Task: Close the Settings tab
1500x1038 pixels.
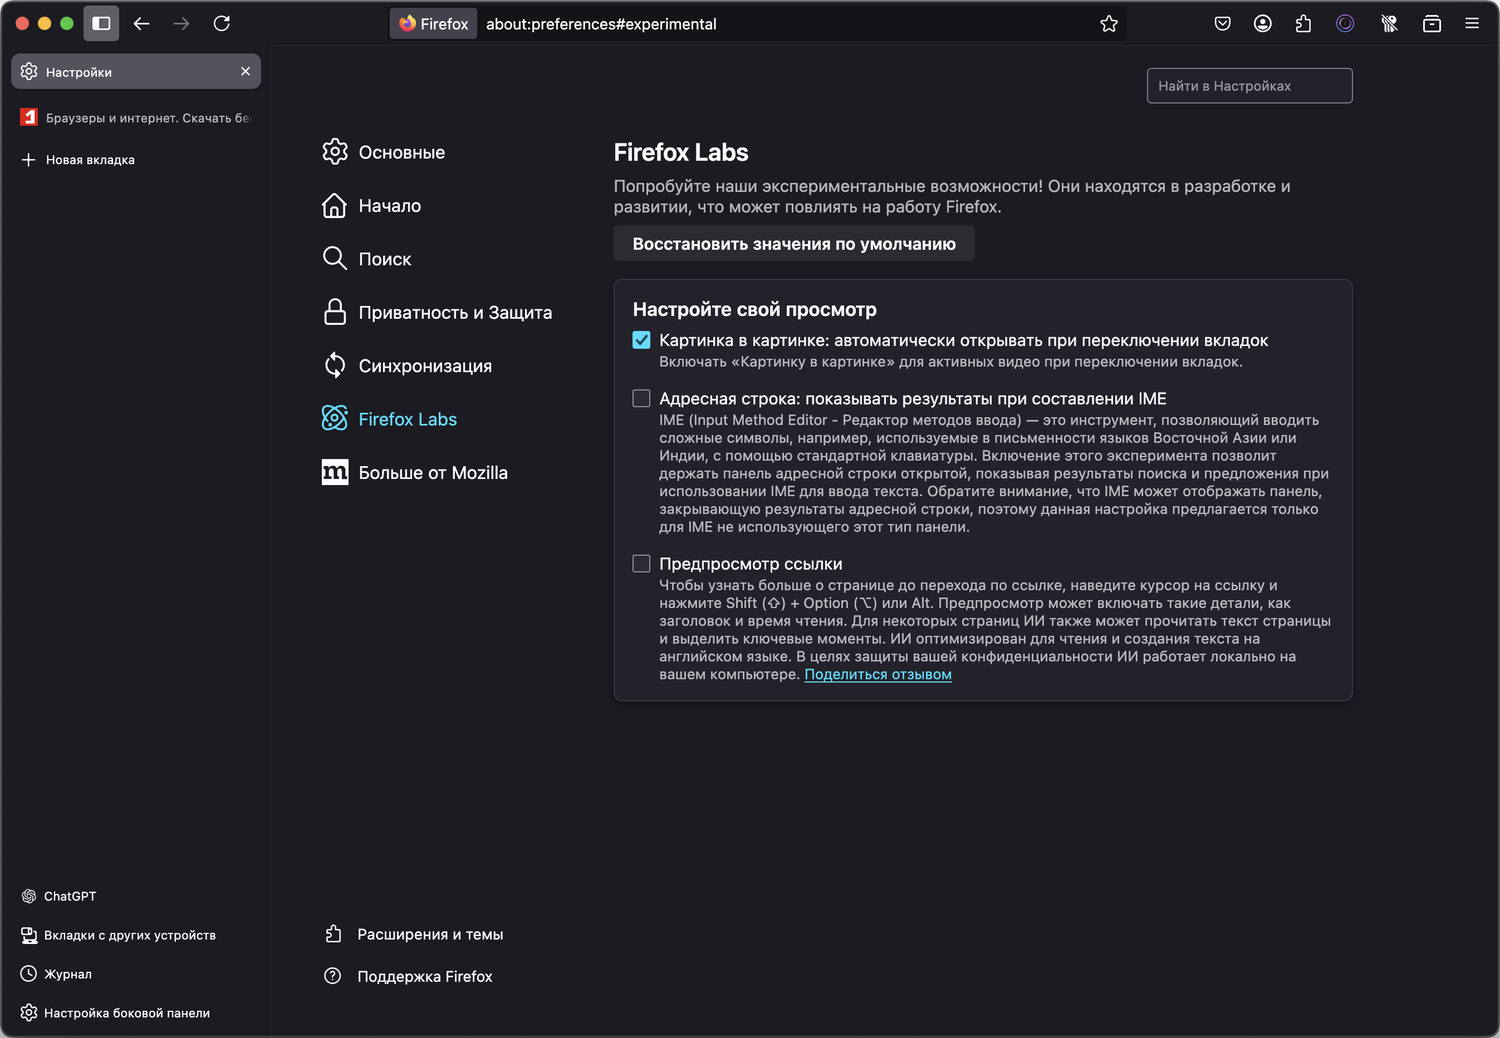Action: point(245,71)
